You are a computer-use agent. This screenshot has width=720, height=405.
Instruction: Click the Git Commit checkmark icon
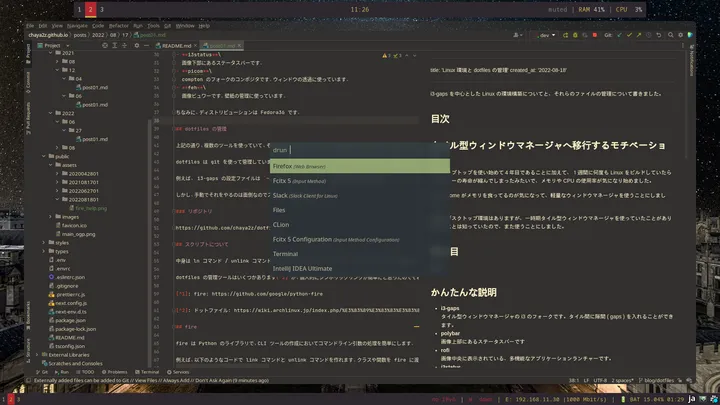click(x=629, y=35)
